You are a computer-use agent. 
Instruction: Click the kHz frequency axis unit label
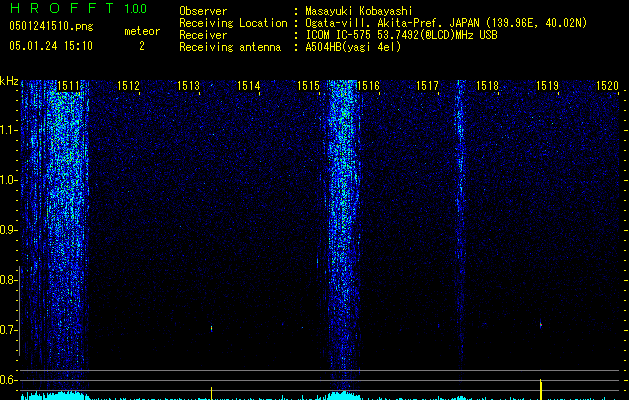coord(9,81)
